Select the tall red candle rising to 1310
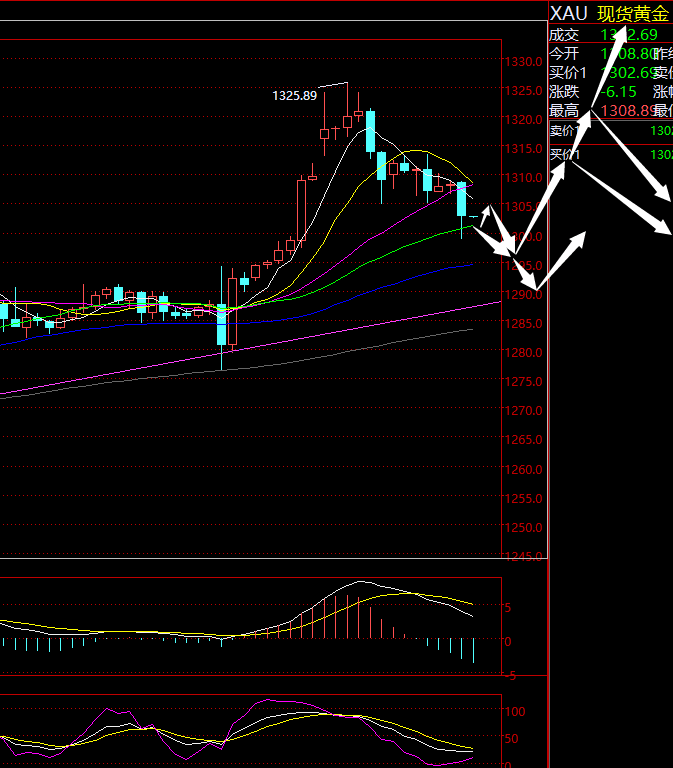 [301, 211]
